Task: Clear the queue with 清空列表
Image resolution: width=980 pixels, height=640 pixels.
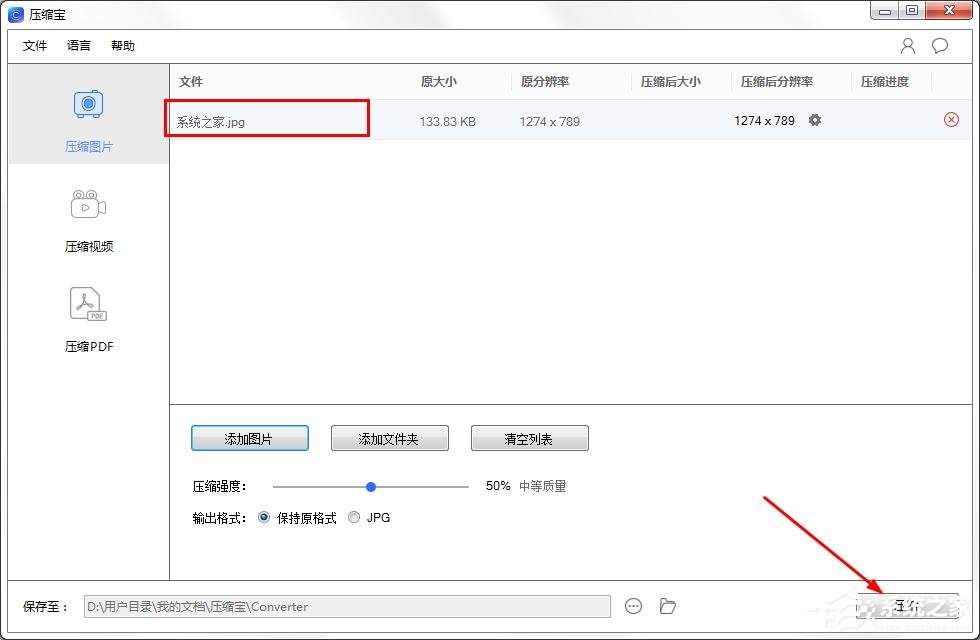Action: point(529,437)
